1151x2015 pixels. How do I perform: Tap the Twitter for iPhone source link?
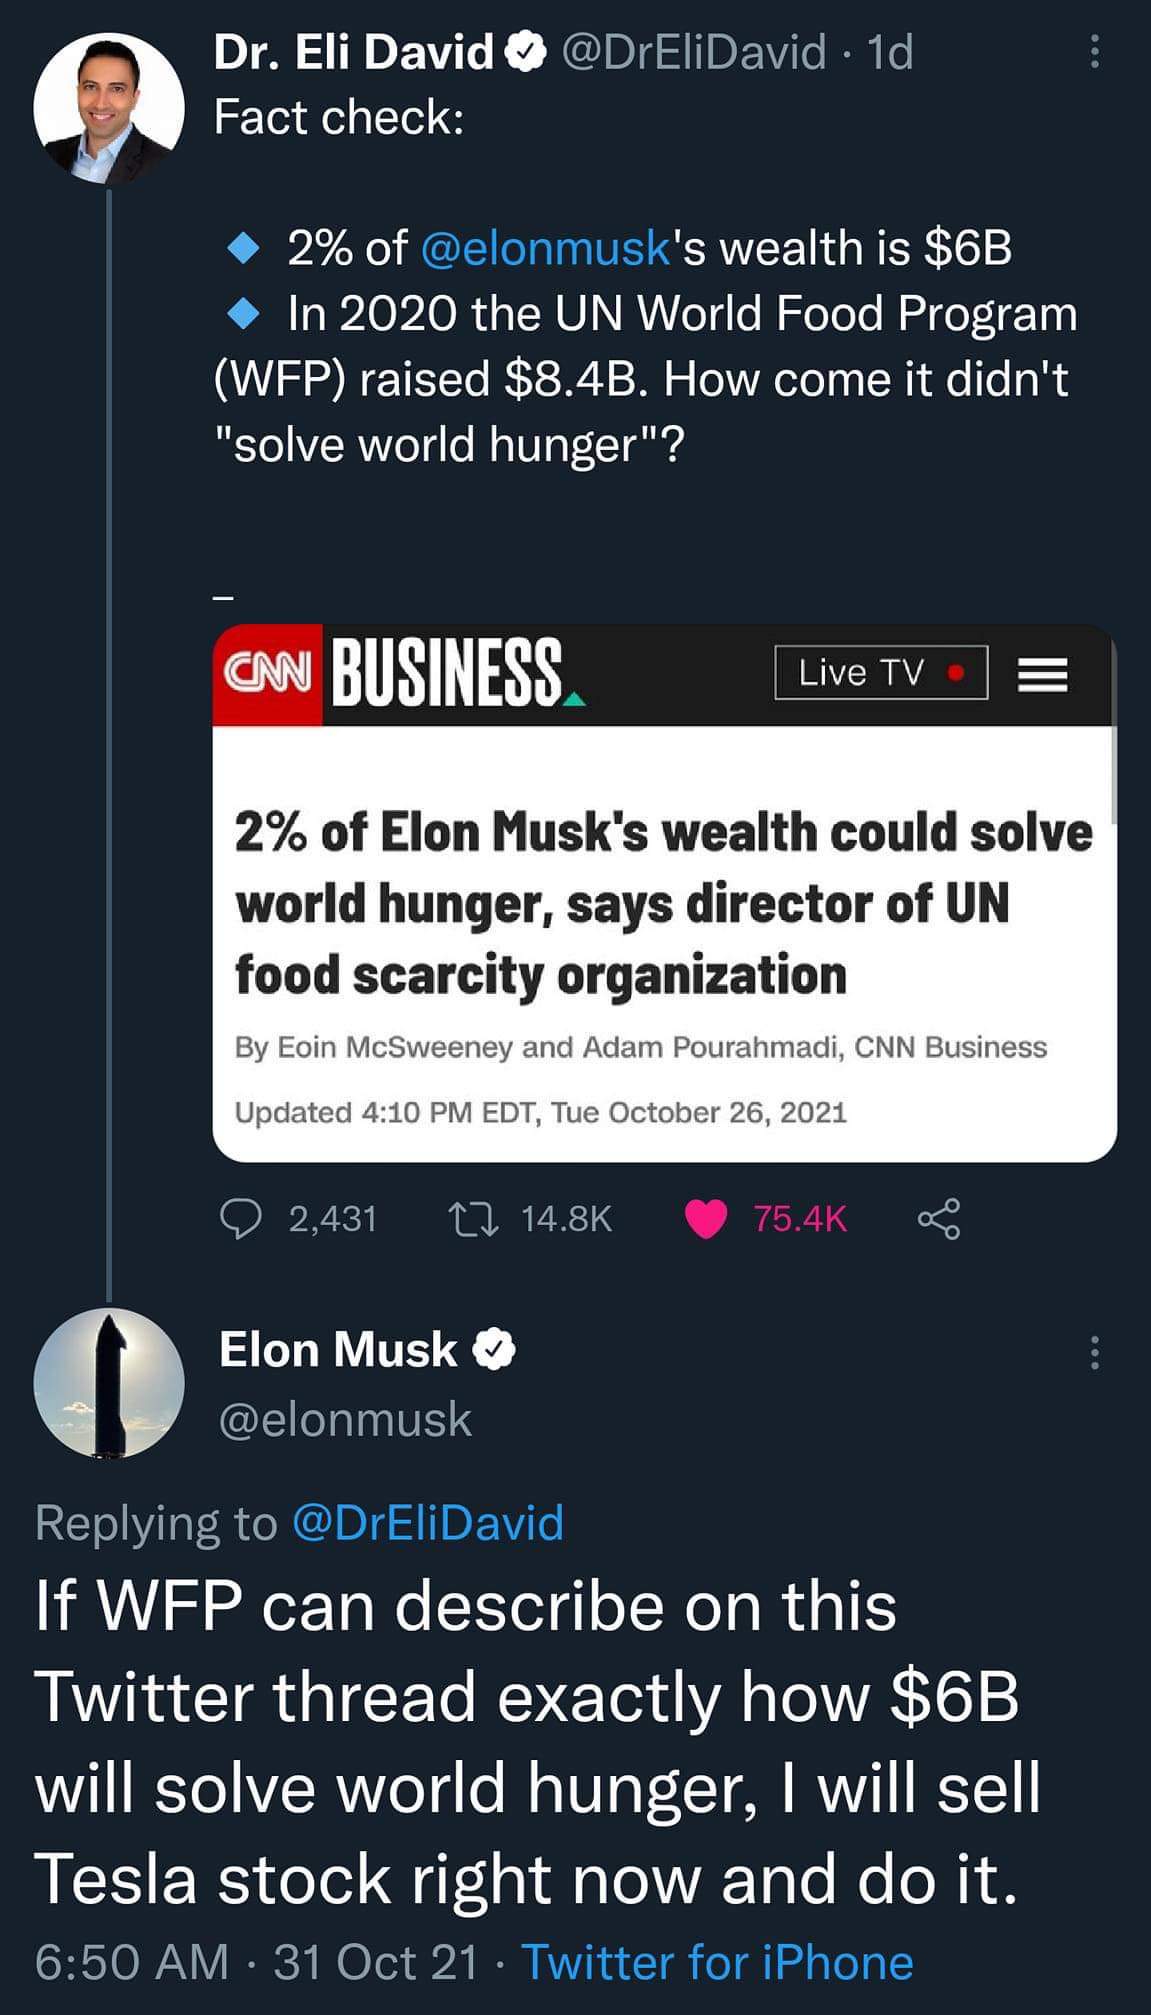pos(717,1962)
